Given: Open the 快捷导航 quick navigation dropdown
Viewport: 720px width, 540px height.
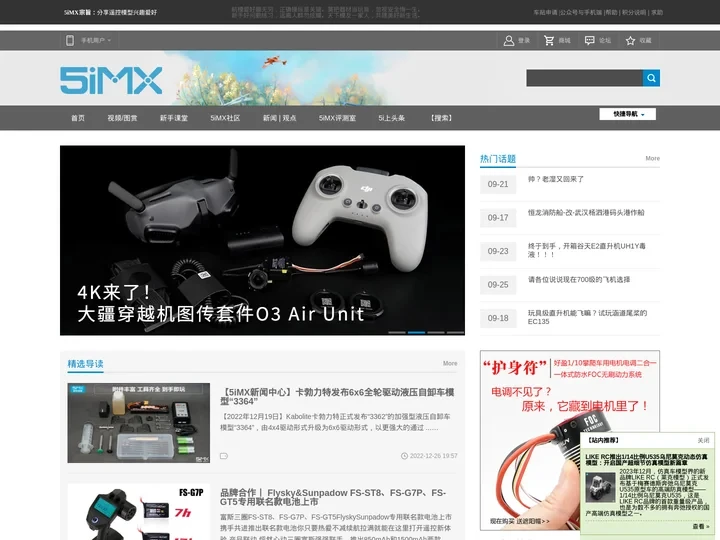Looking at the screenshot, I should pyautogui.click(x=627, y=114).
